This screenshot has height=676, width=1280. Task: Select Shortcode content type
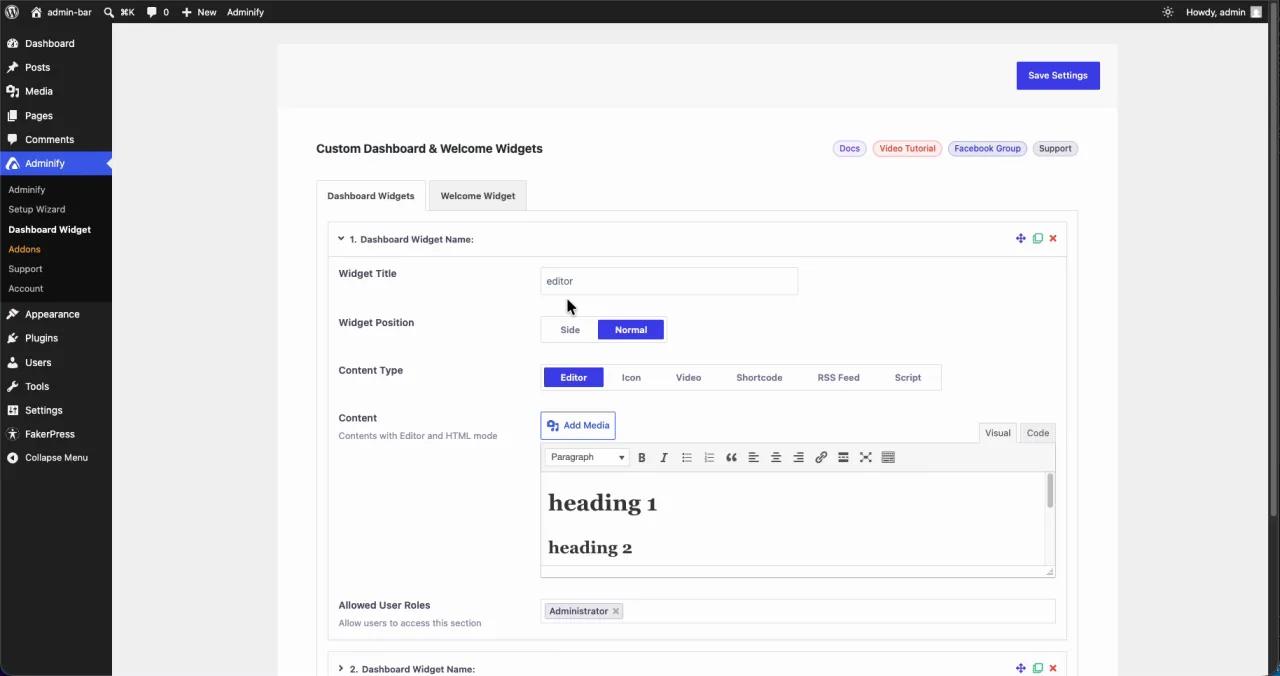[x=759, y=377]
